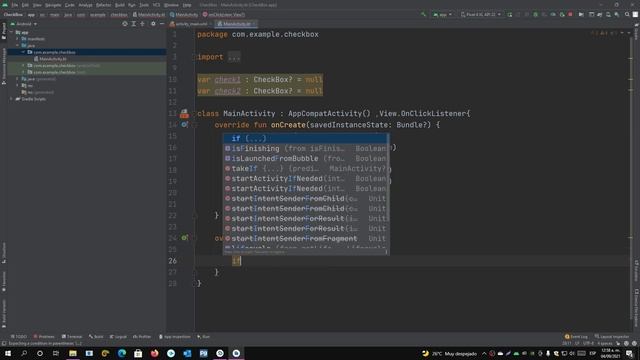
Task: Select startIntentSenderFromFragment completion suggestion
Action: tap(305, 238)
